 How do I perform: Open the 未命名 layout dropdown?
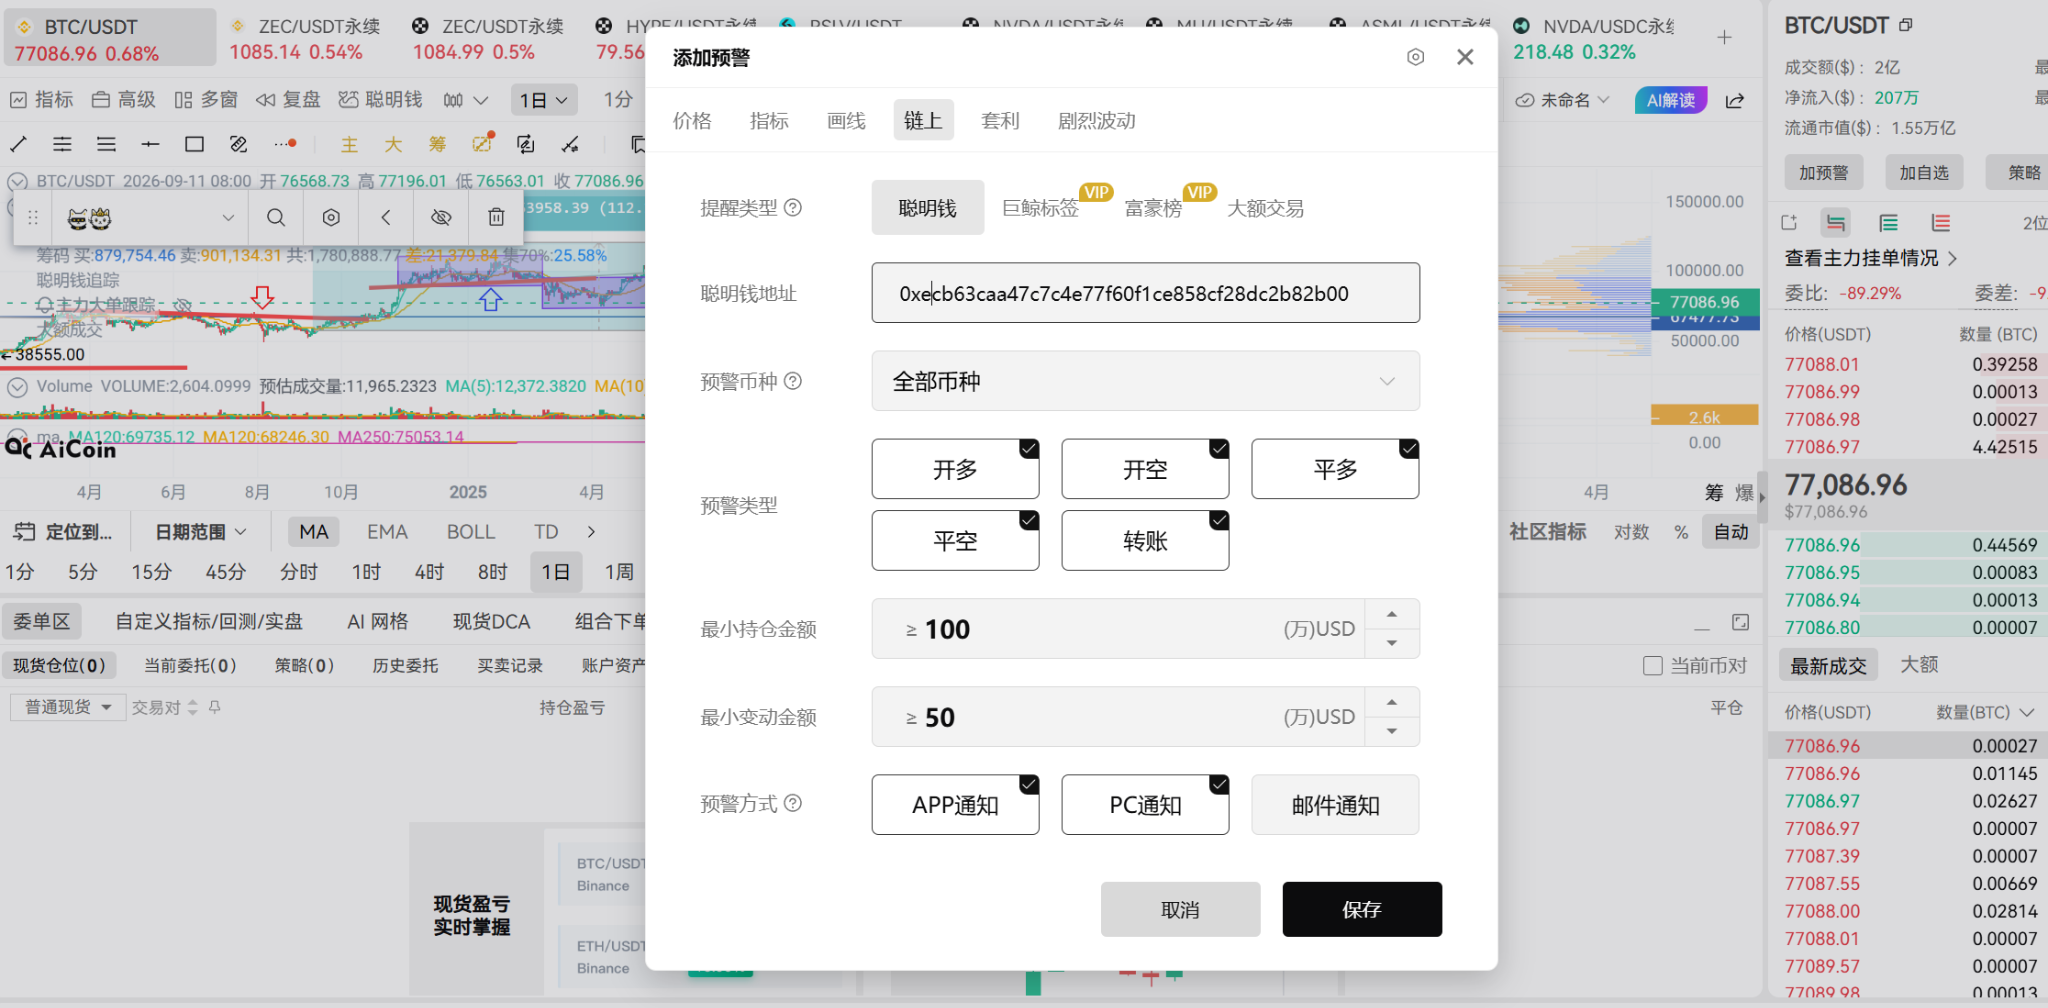click(1562, 100)
